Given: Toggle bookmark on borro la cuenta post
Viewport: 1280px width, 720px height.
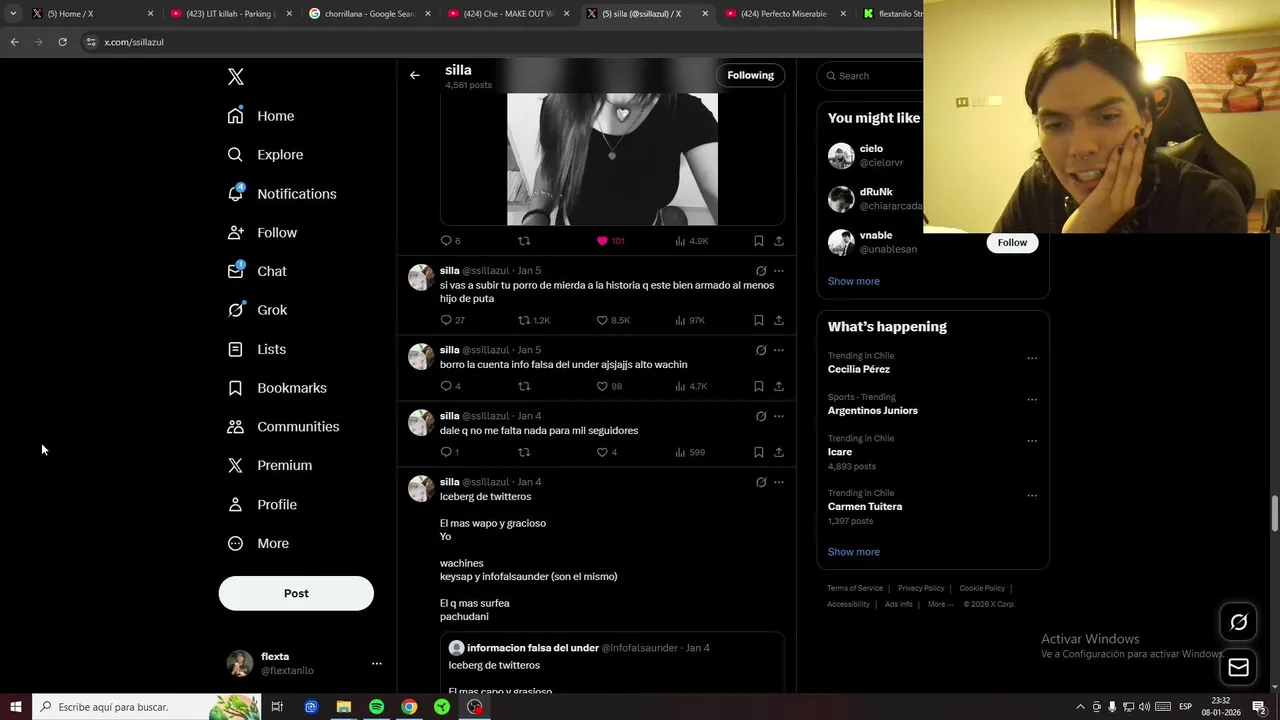Looking at the screenshot, I should tap(759, 386).
